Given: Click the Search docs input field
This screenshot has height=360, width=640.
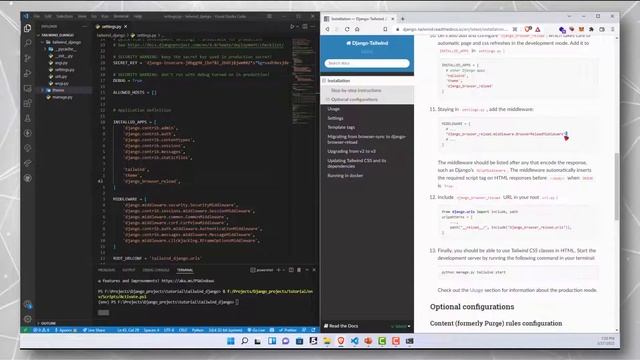Looking at the screenshot, I should [367, 63].
